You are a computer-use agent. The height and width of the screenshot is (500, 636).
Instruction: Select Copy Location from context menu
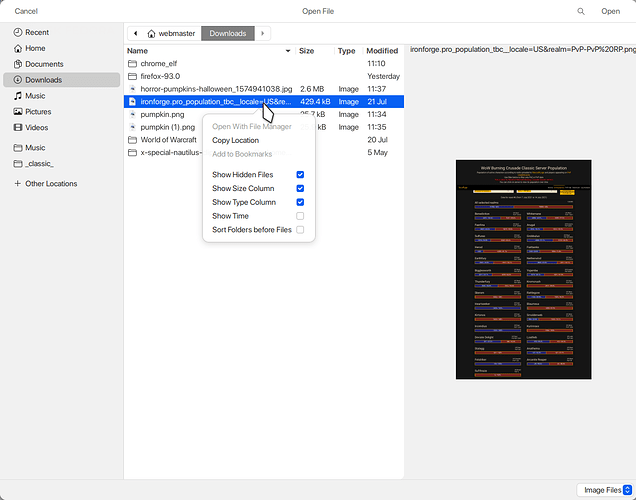point(235,140)
